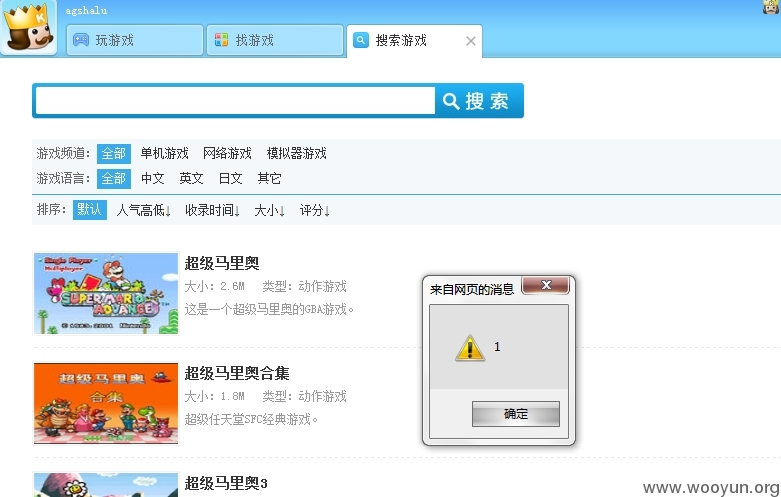
Task: Filter channel by 单机游戏
Action: pos(164,153)
